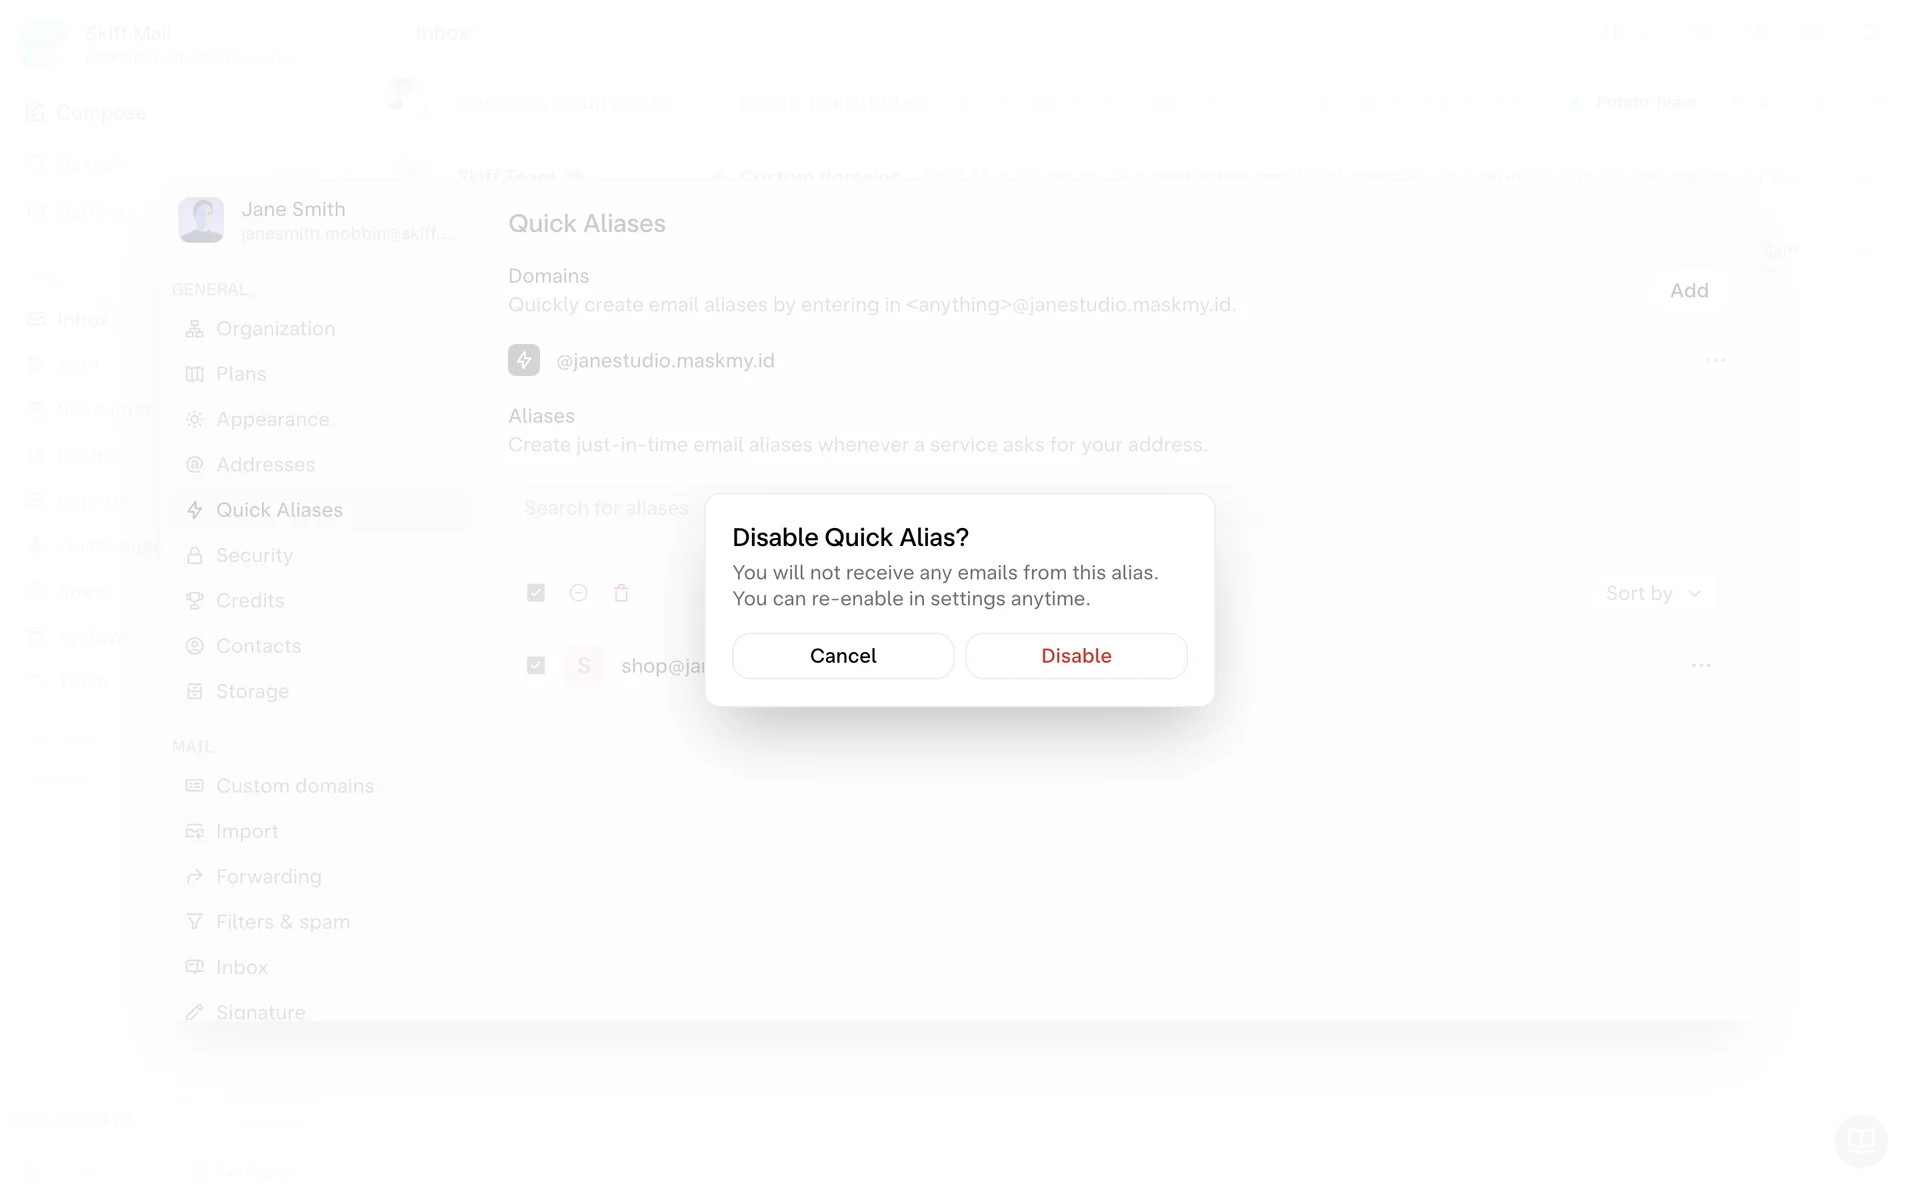Uncheck the shop alias checkbox
The image size is (1920, 1200).
click(x=536, y=666)
